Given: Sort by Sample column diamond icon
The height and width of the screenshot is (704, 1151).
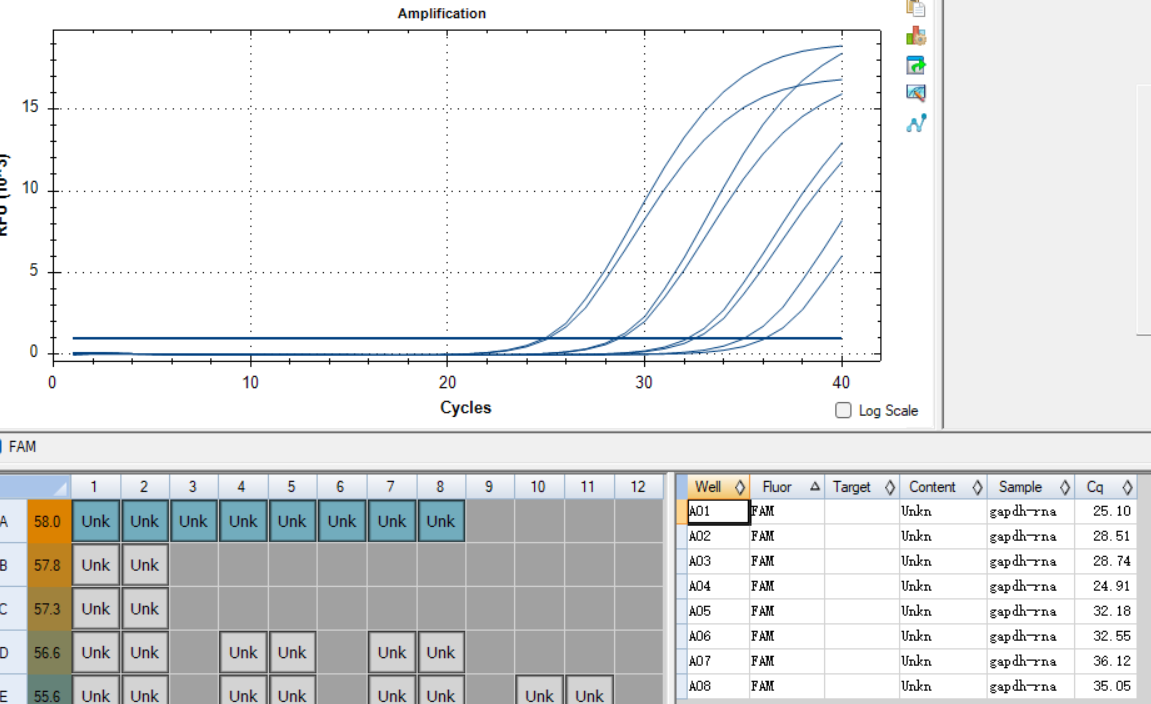Looking at the screenshot, I should 1064,487.
